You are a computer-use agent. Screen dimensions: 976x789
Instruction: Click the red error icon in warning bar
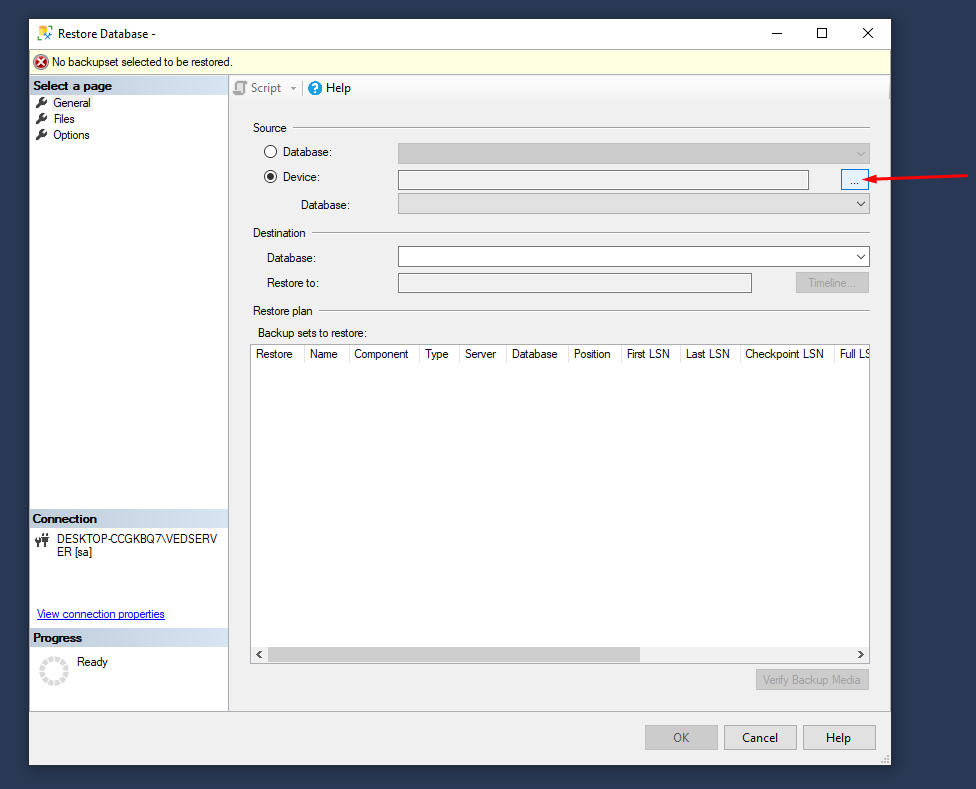pyautogui.click(x=41, y=62)
